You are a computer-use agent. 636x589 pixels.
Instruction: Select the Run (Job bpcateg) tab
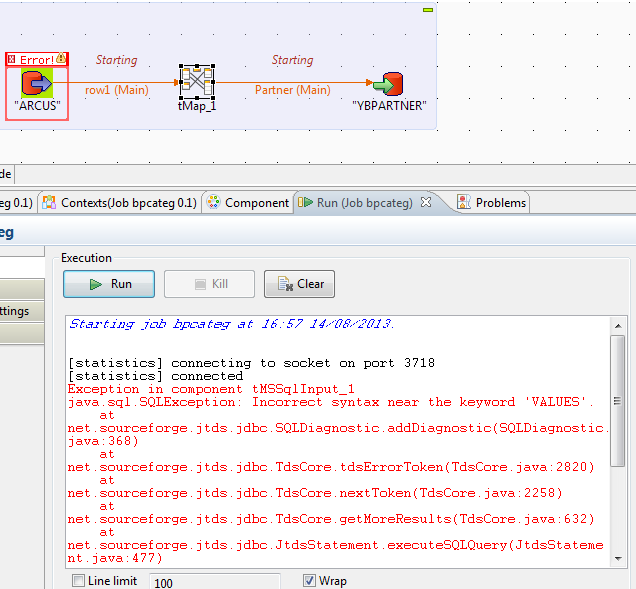pos(364,202)
